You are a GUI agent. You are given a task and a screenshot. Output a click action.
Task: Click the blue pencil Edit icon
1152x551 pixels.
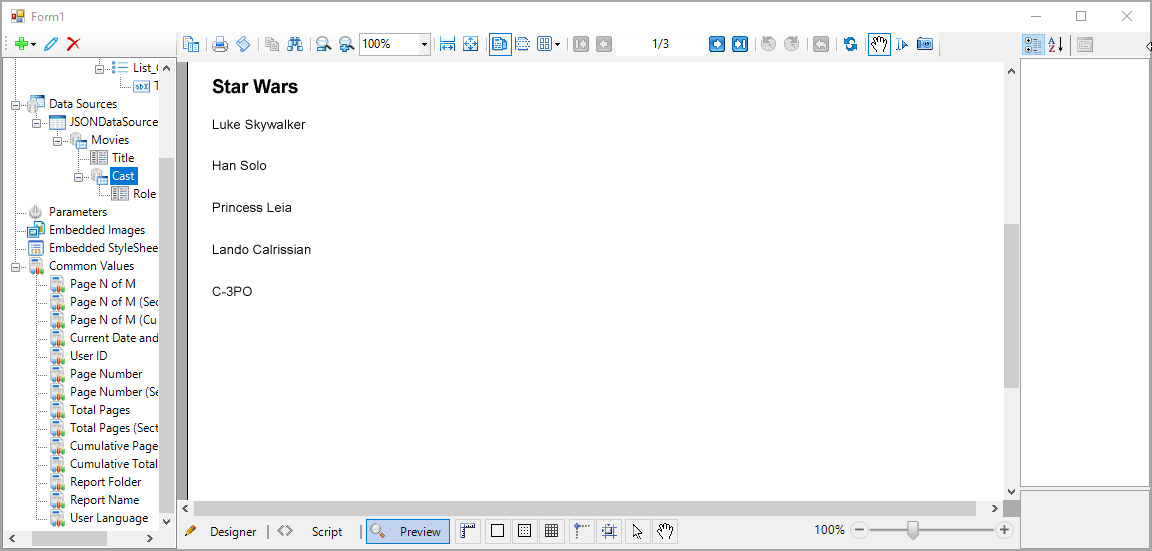pyautogui.click(x=51, y=44)
